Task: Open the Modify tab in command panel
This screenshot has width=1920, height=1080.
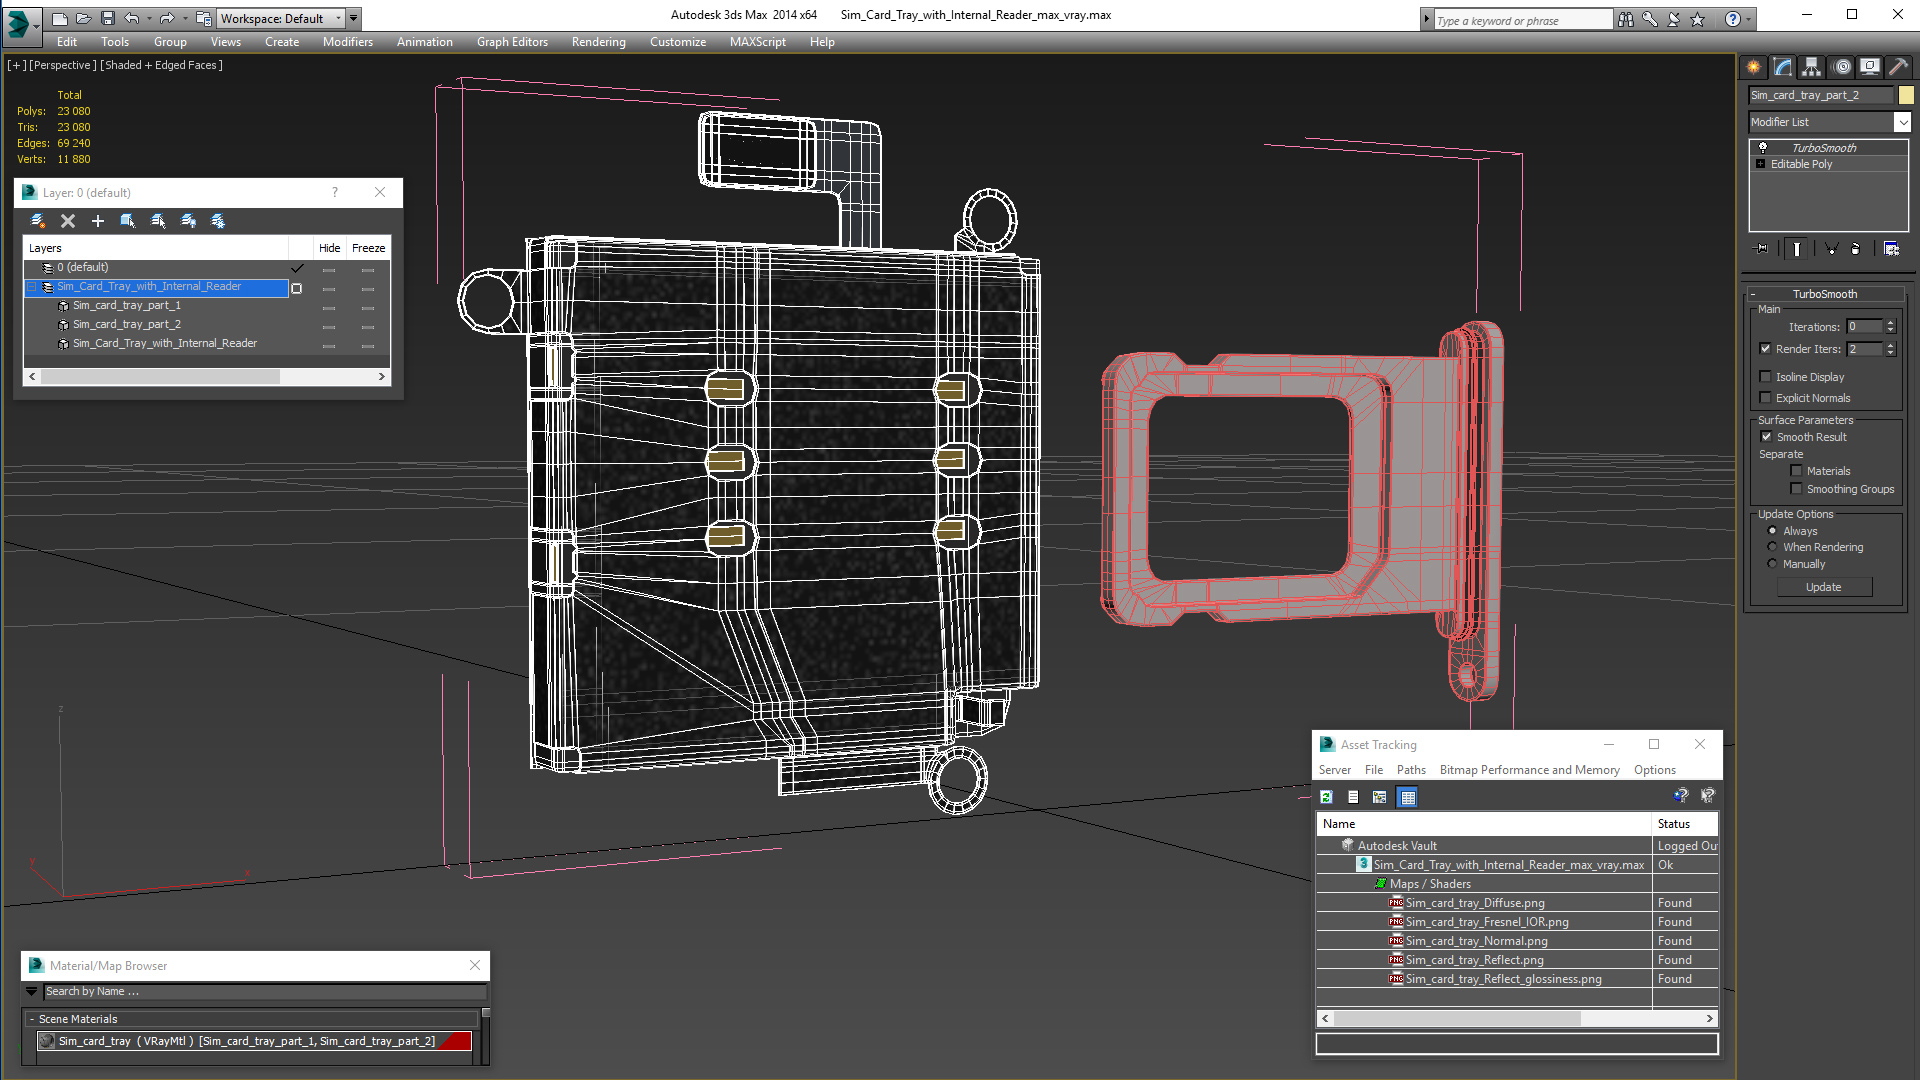Action: point(1783,67)
